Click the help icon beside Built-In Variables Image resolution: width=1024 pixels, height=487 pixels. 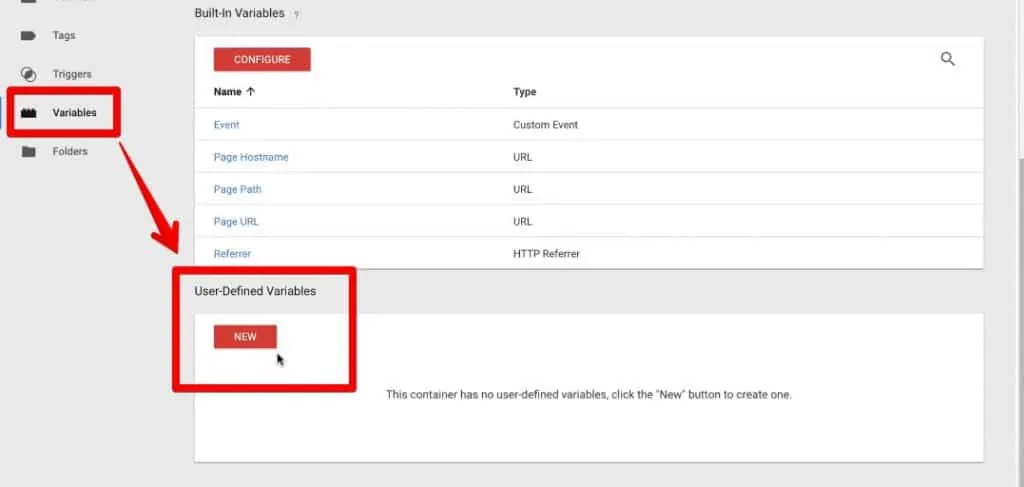tap(296, 14)
